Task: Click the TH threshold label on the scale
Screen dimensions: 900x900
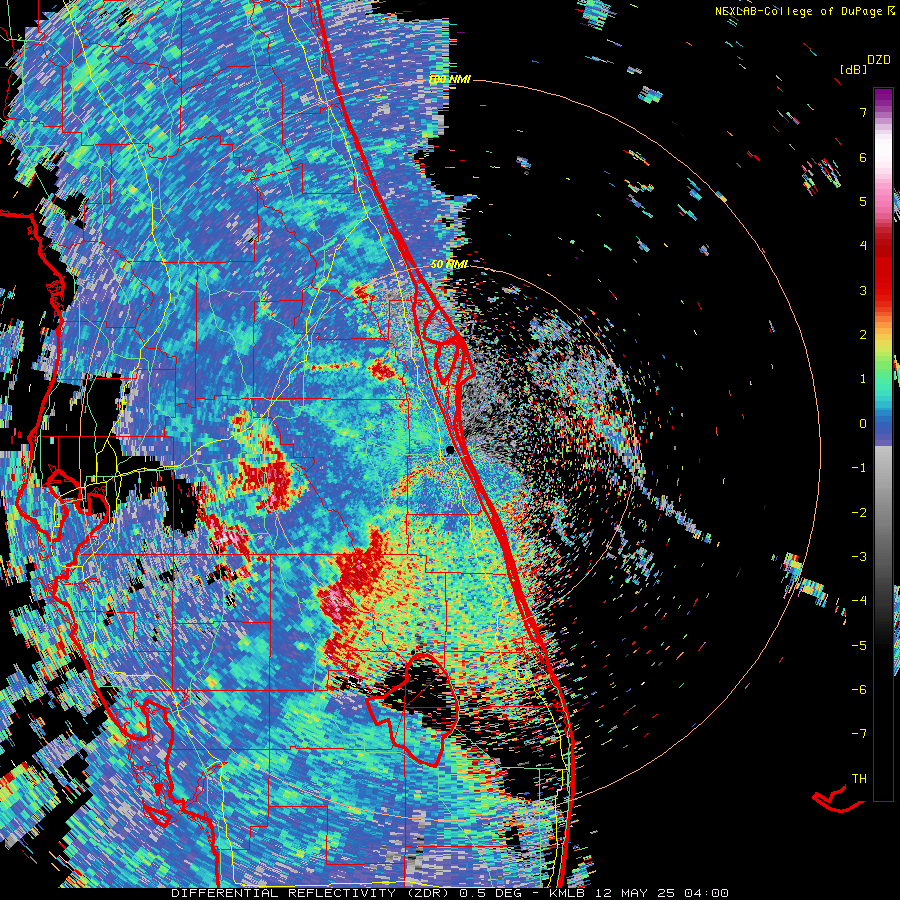Action: 859,779
